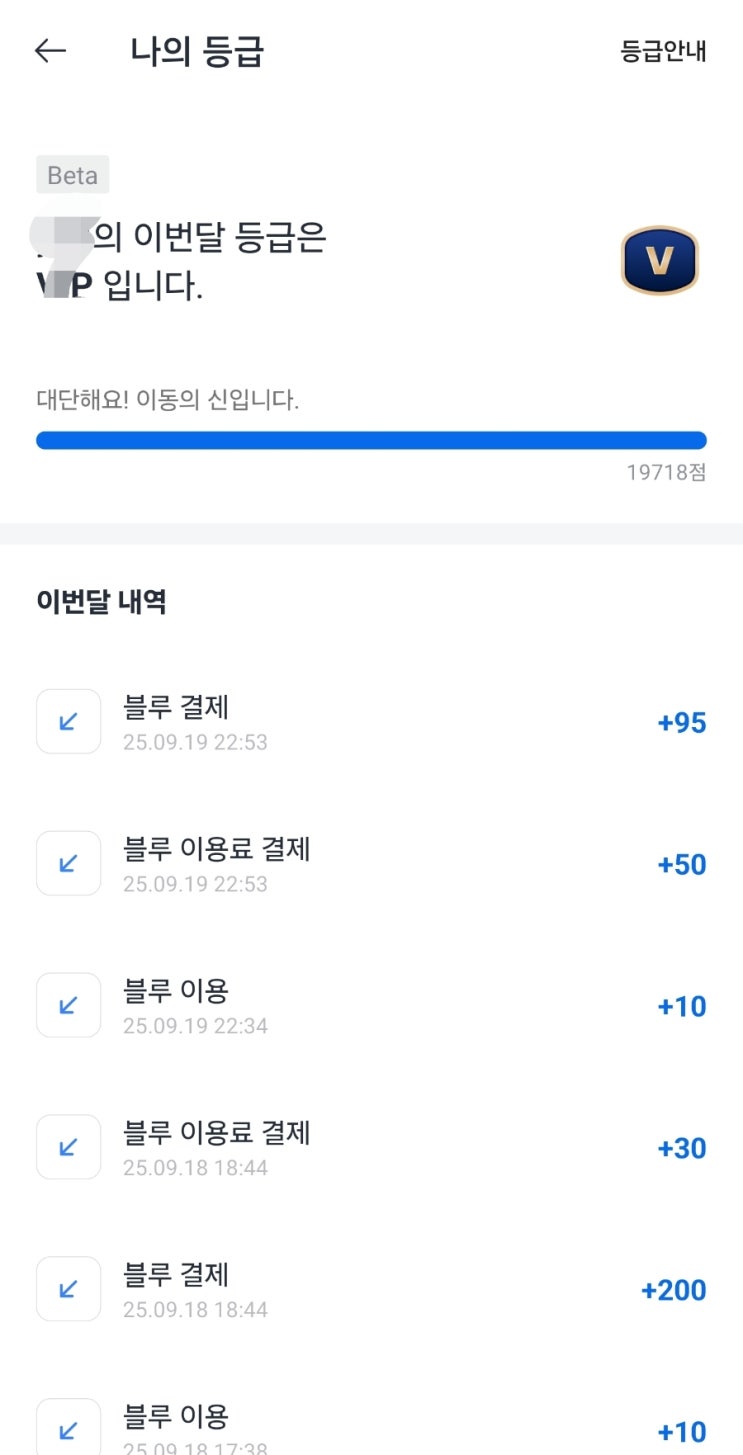Select 블루 이용료 결제 entry dated 25.09.18
This screenshot has height=1455, width=743.
(216, 1134)
